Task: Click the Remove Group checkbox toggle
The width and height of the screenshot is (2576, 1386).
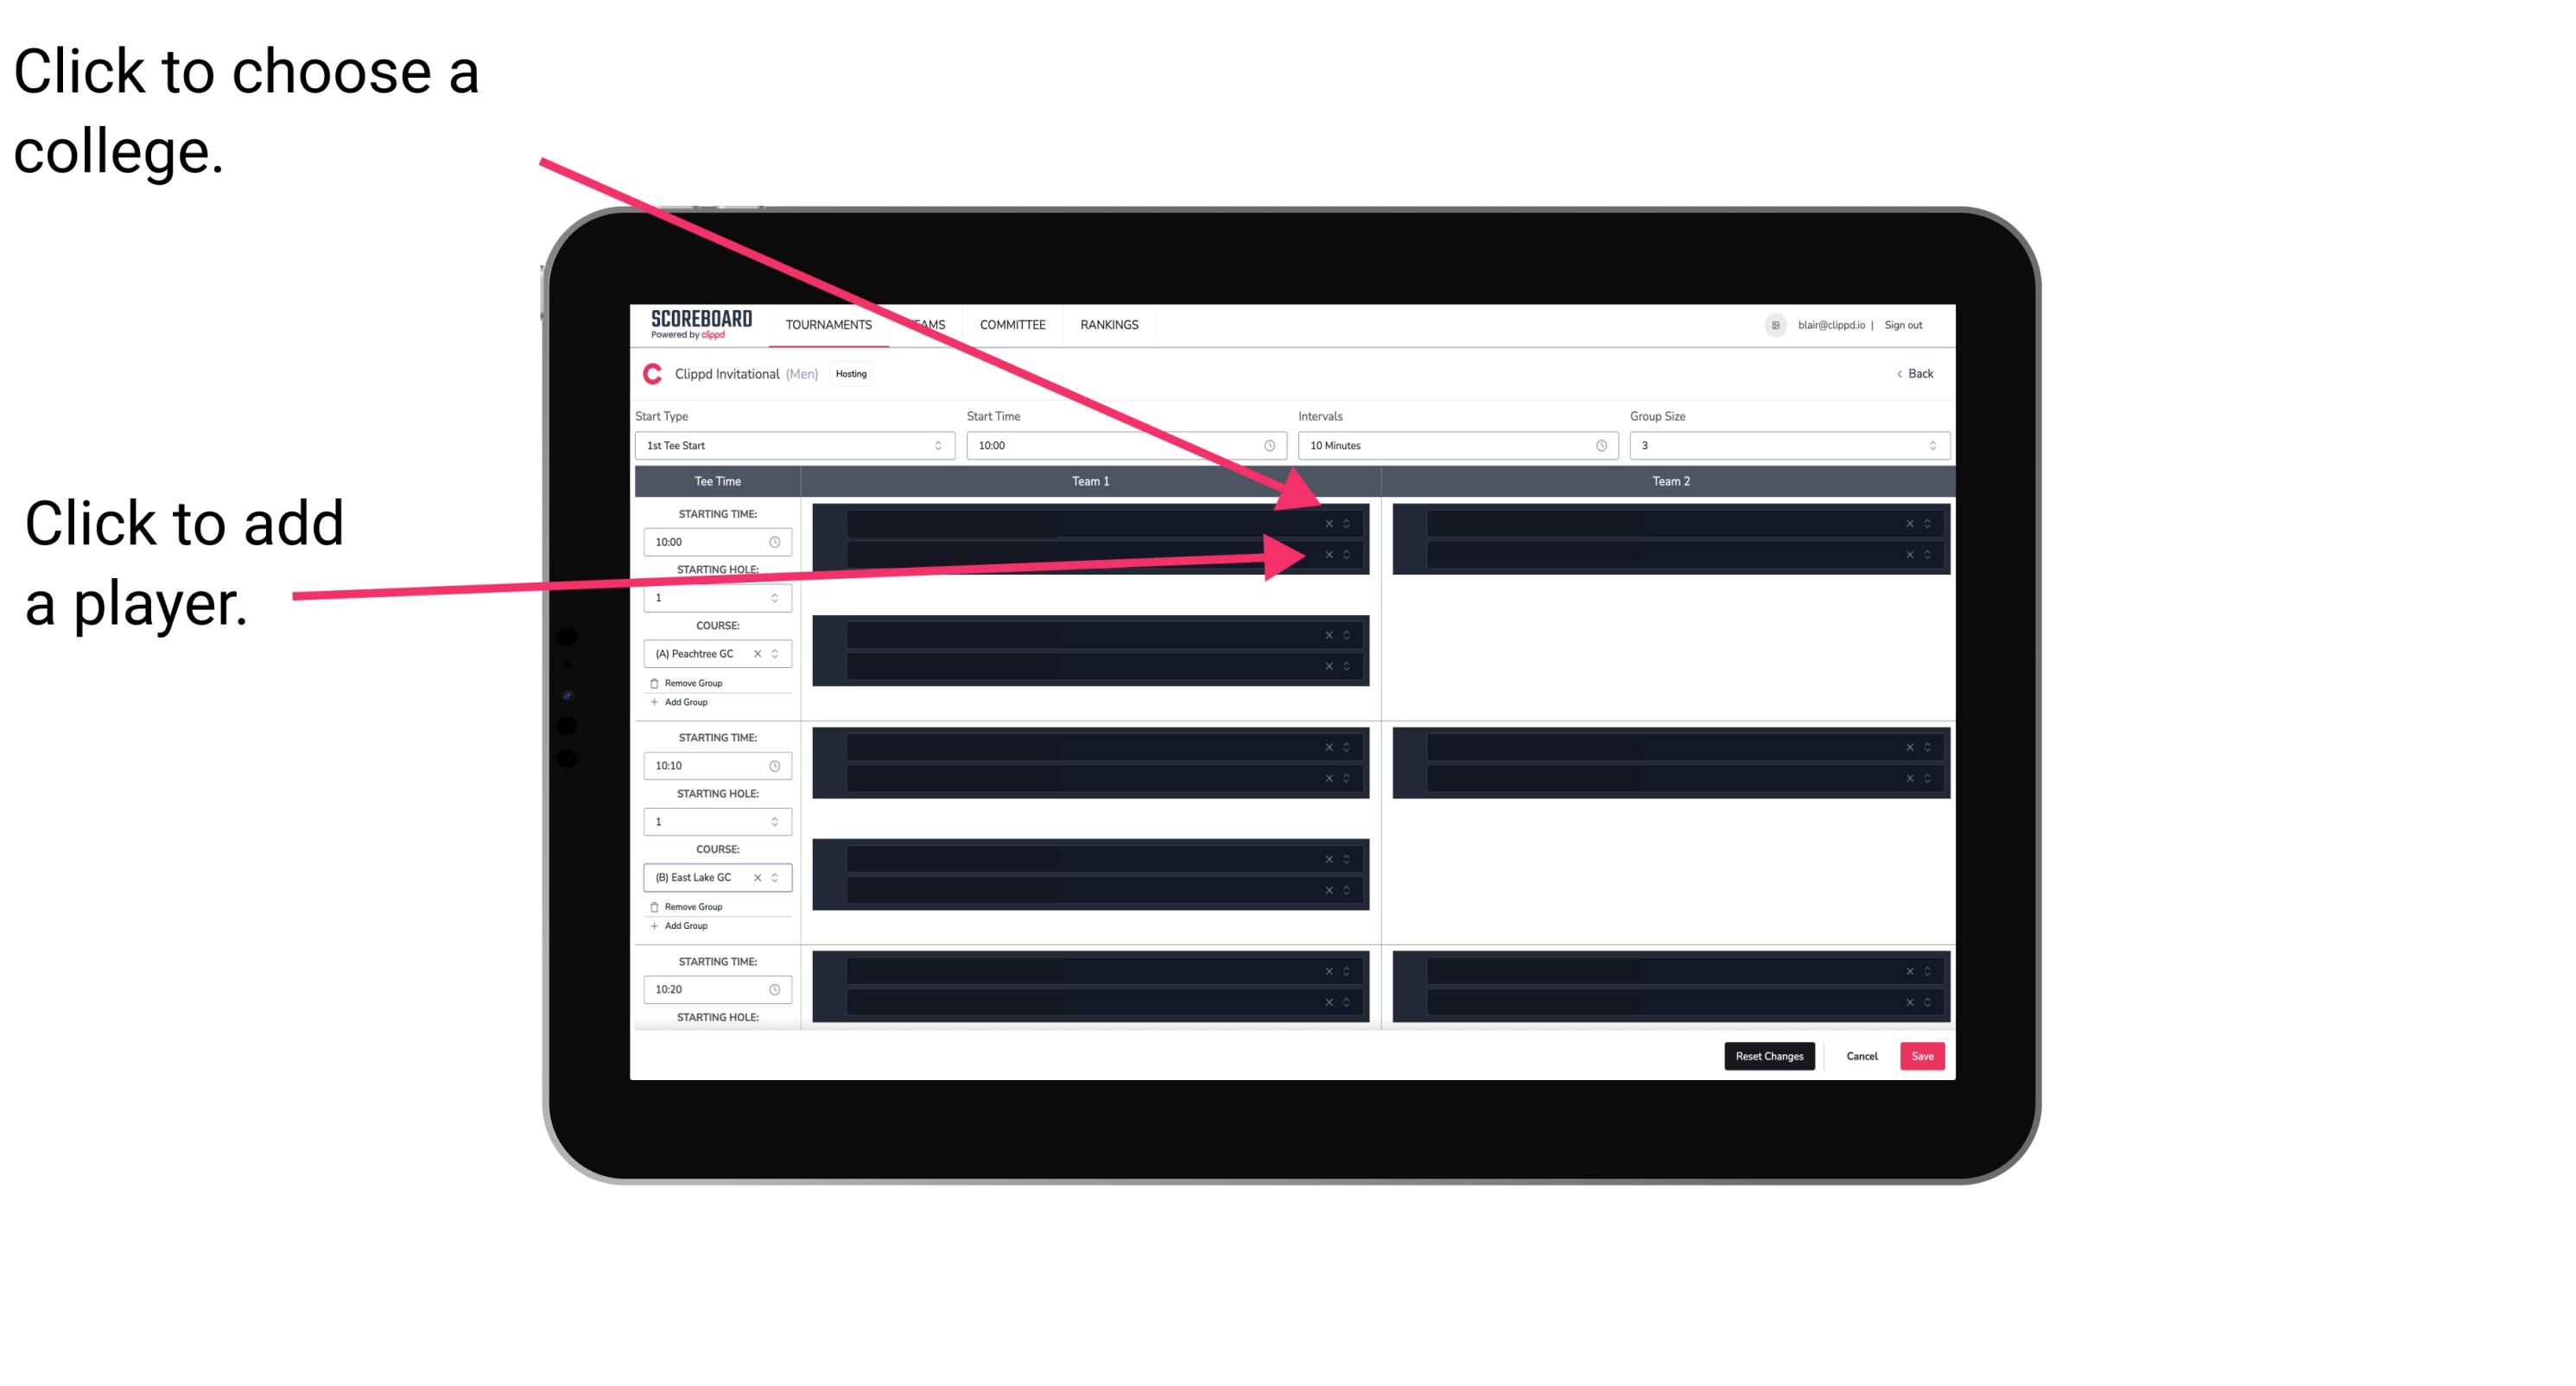Action: (x=653, y=683)
